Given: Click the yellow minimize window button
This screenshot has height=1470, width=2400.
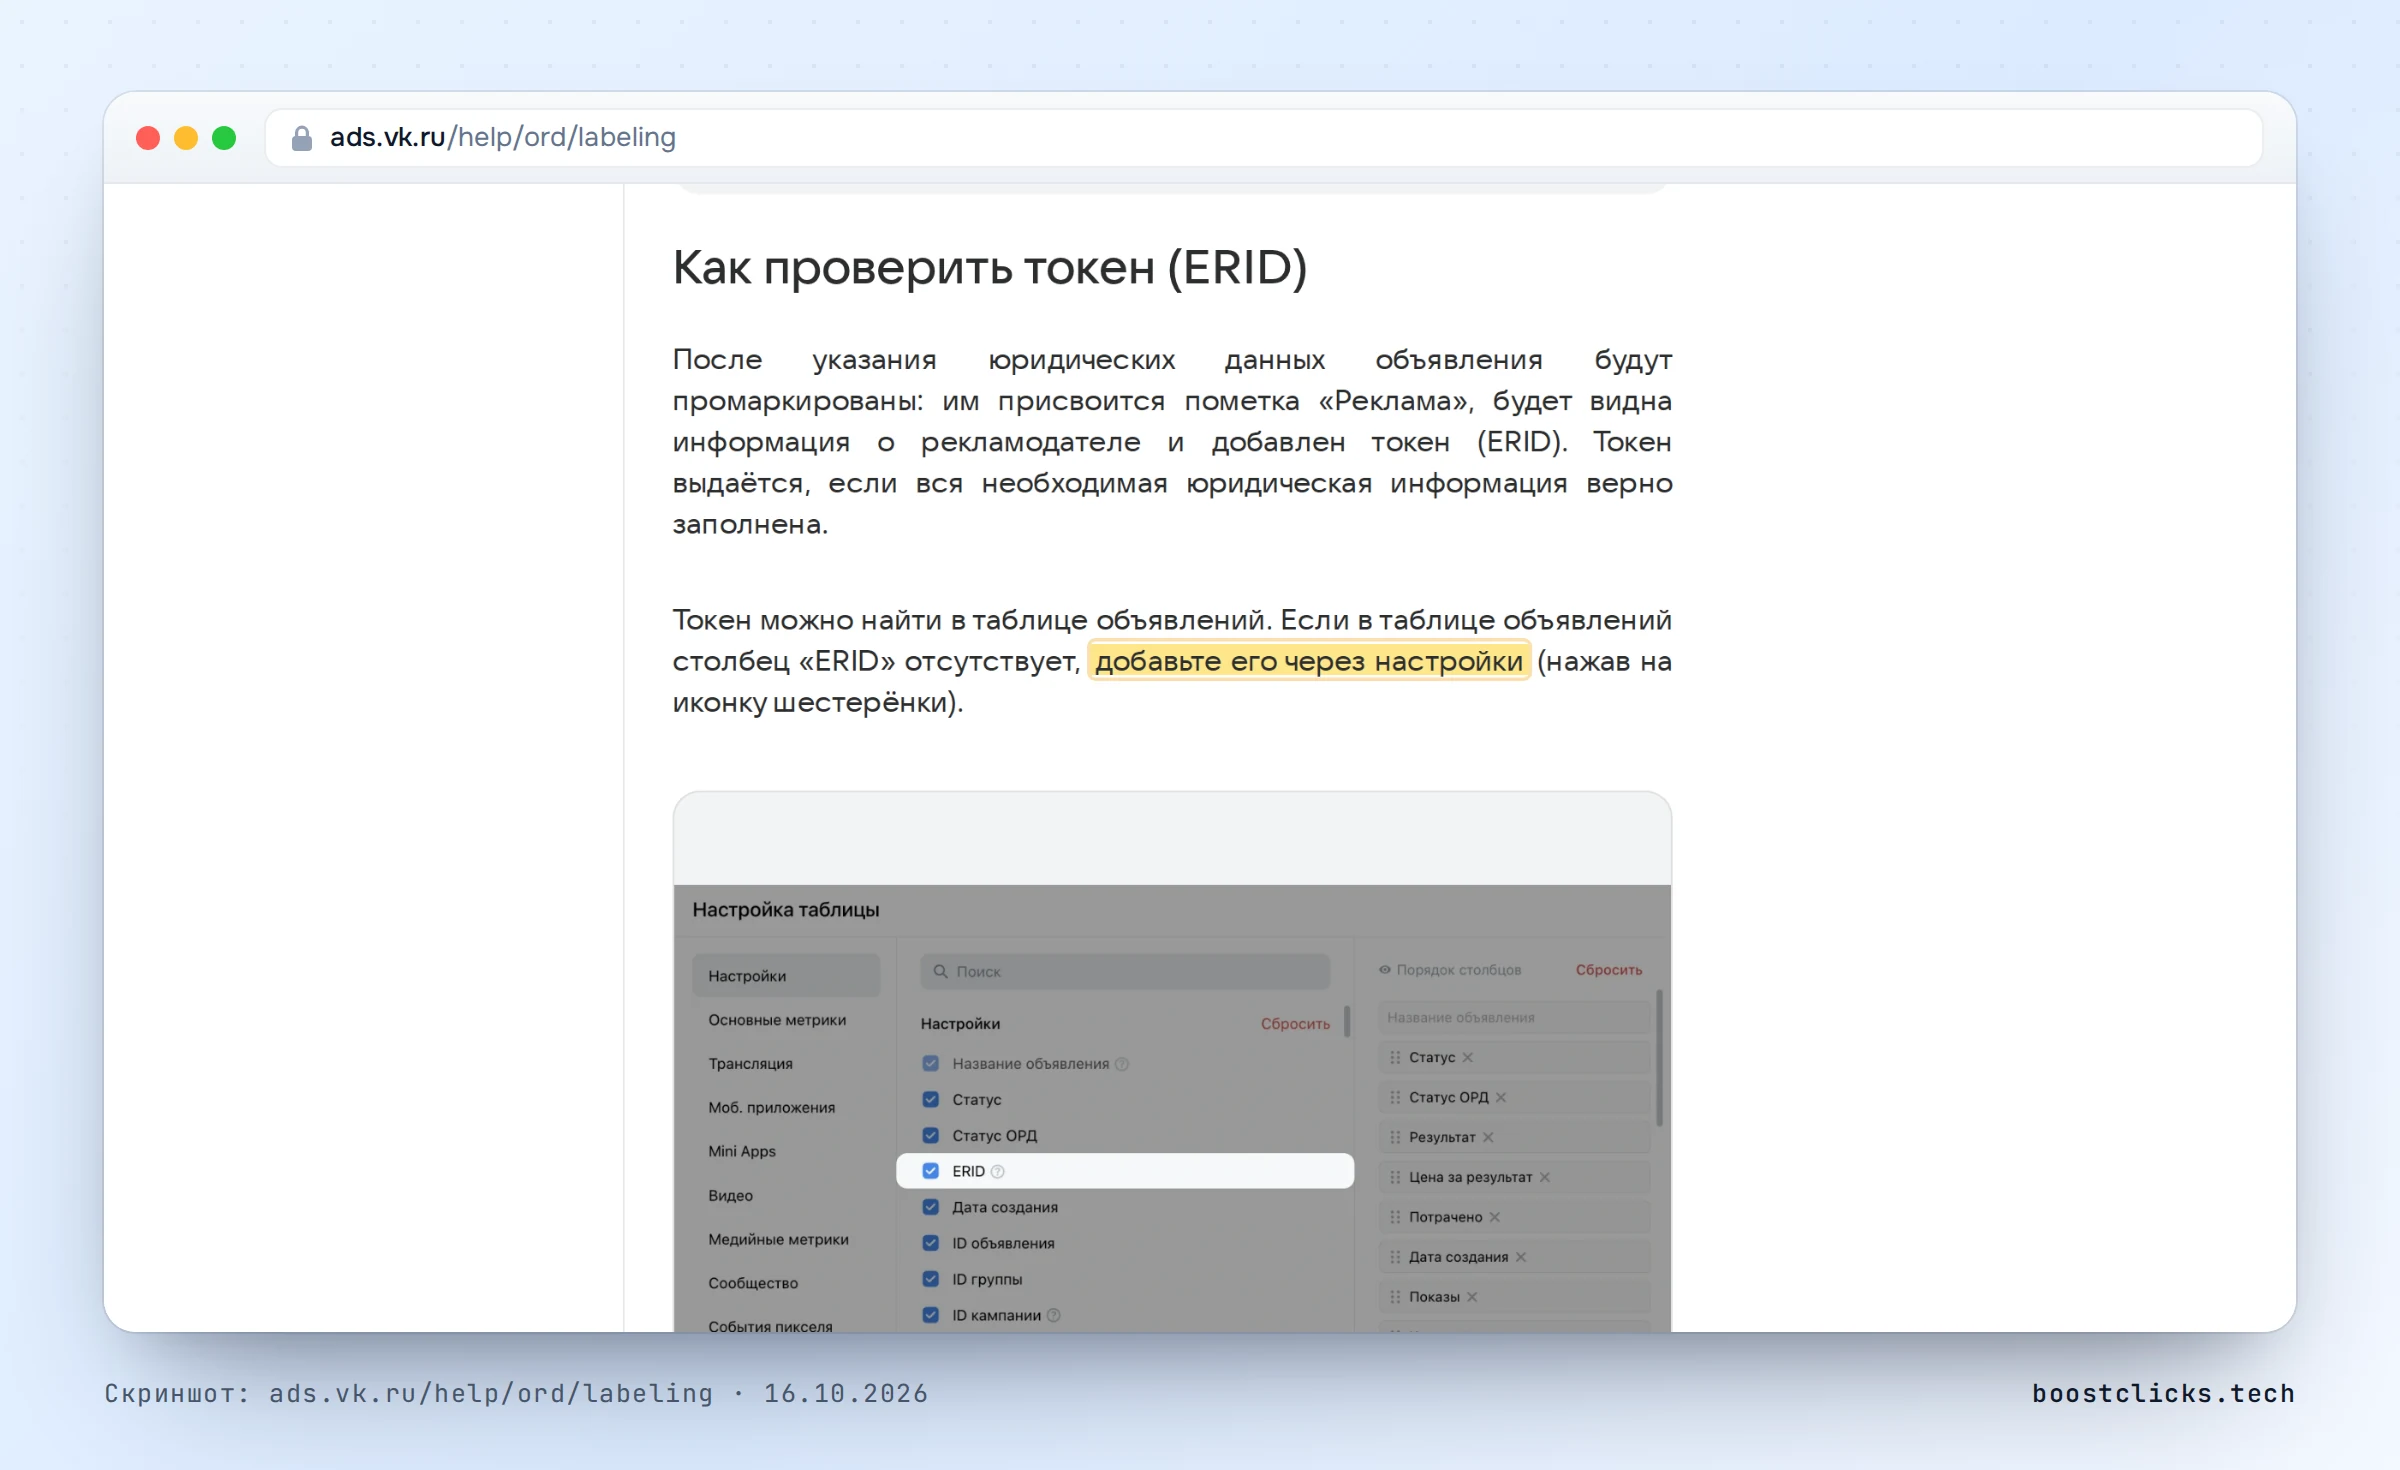Looking at the screenshot, I should 186,138.
